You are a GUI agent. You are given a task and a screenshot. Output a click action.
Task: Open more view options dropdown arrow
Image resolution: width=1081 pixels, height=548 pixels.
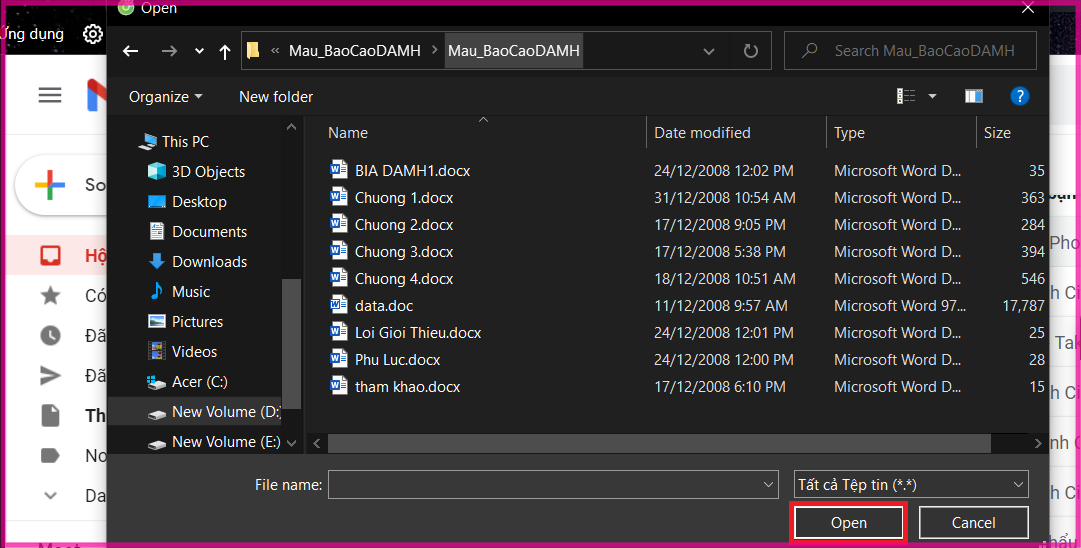pos(932,97)
